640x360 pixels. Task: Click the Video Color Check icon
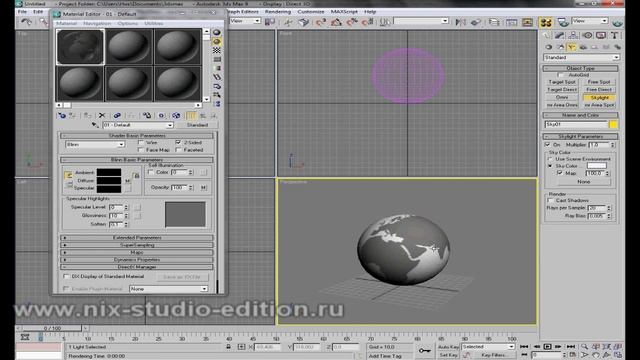pos(217,68)
